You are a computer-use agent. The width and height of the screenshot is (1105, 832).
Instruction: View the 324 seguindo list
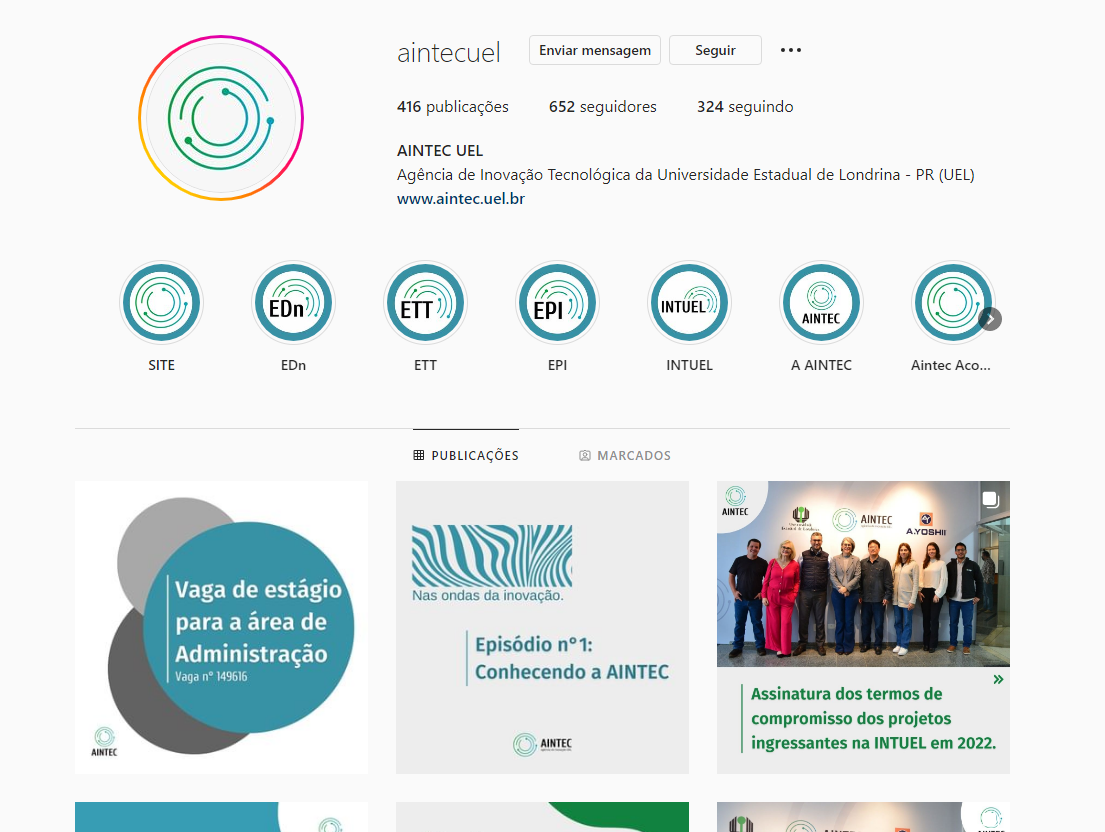(745, 106)
